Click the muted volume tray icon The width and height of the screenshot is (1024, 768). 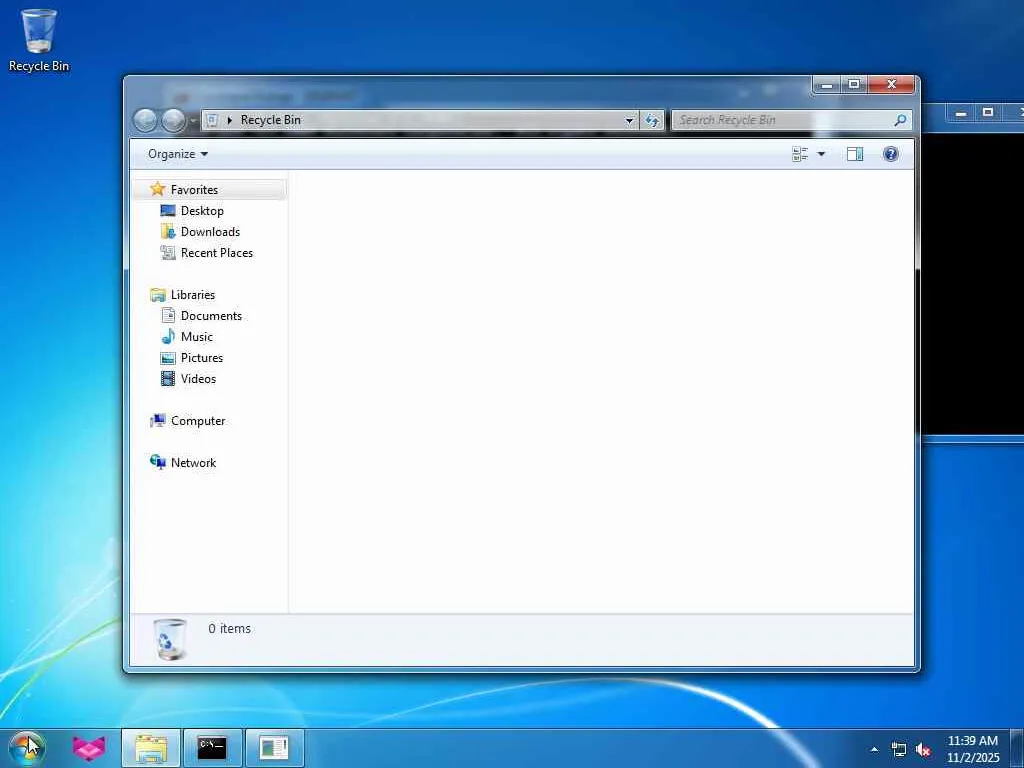923,750
